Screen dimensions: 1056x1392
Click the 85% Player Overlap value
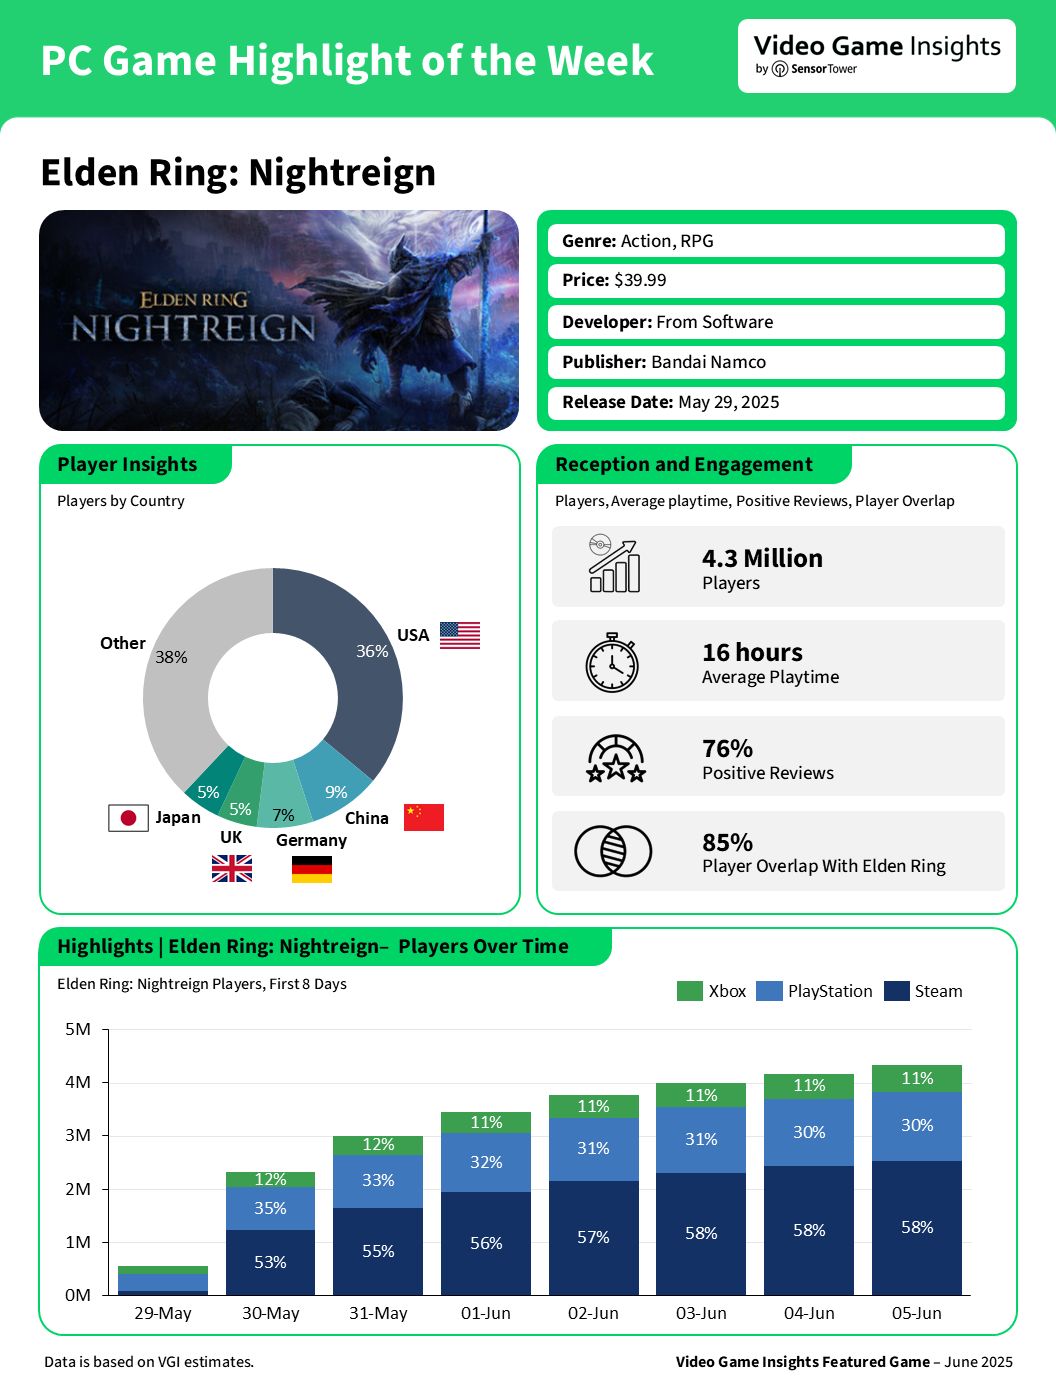727,842
